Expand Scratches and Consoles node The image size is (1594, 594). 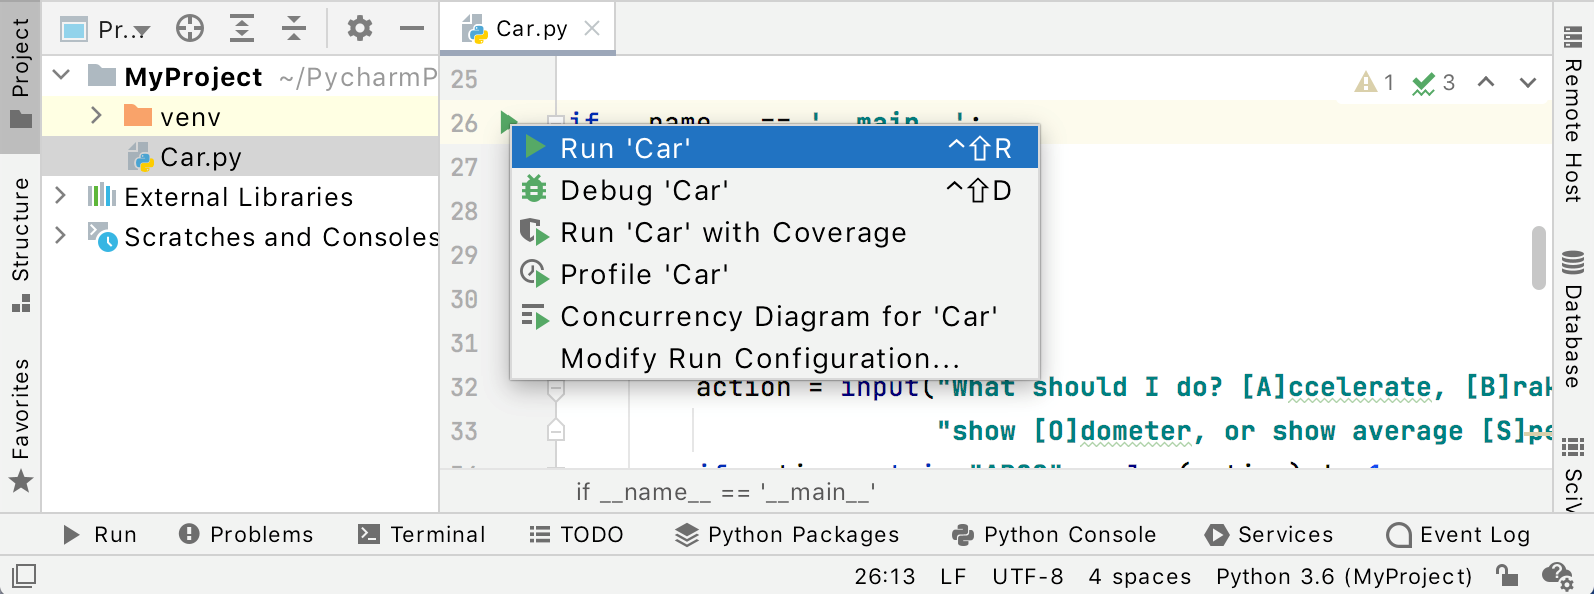(x=61, y=236)
